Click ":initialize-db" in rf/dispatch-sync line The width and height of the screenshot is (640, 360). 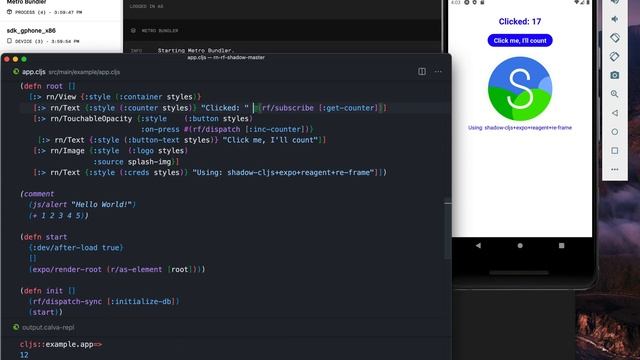(x=141, y=302)
